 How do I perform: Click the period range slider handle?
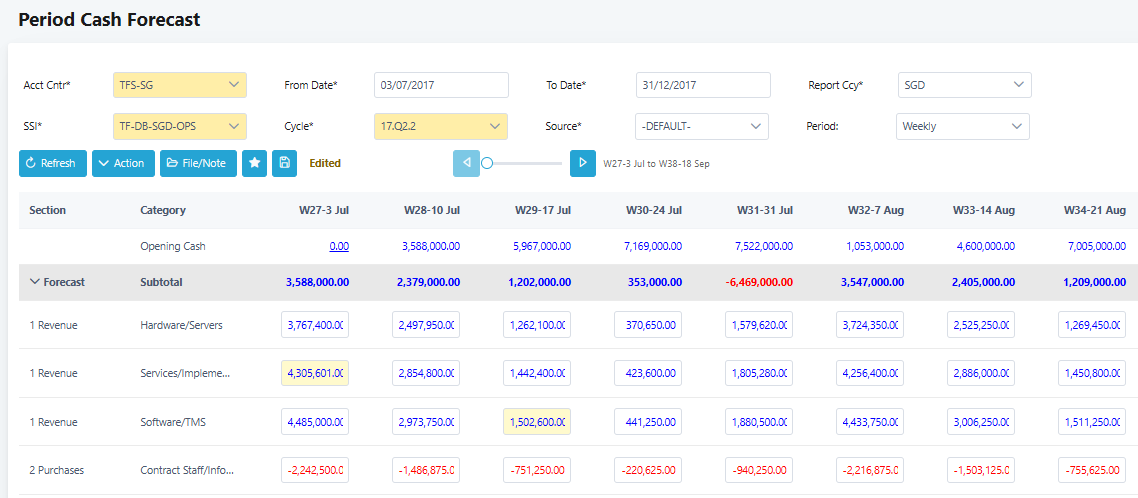pos(487,163)
